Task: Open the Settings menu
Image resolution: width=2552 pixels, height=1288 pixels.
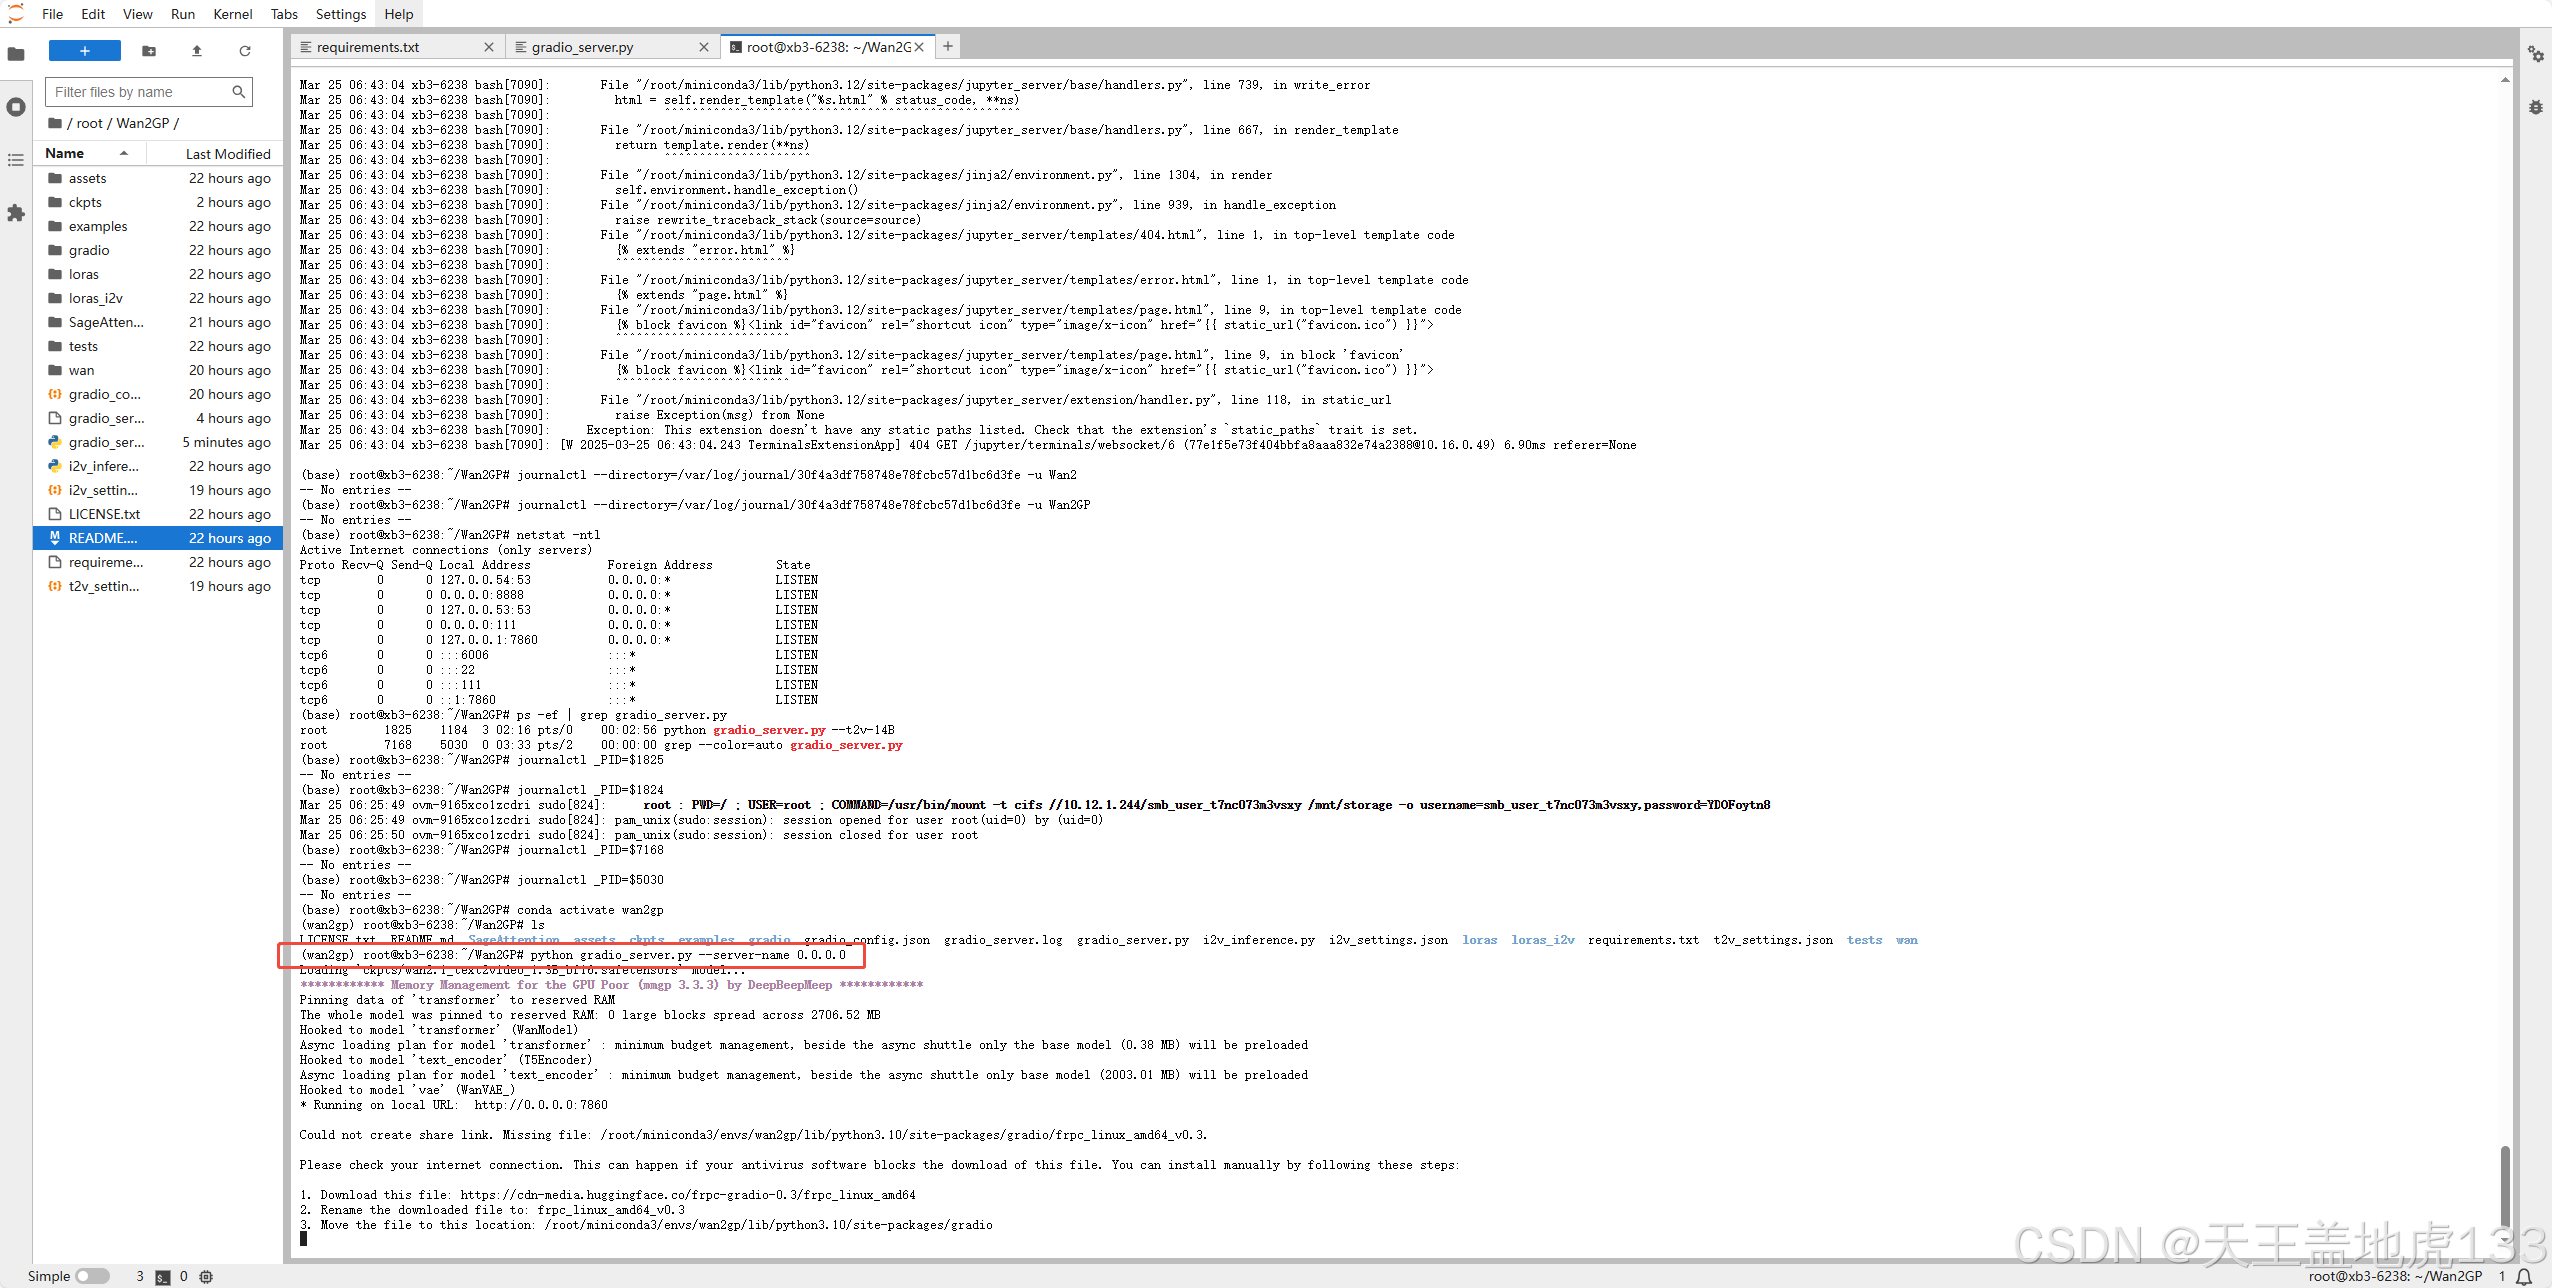Action: pyautogui.click(x=340, y=14)
